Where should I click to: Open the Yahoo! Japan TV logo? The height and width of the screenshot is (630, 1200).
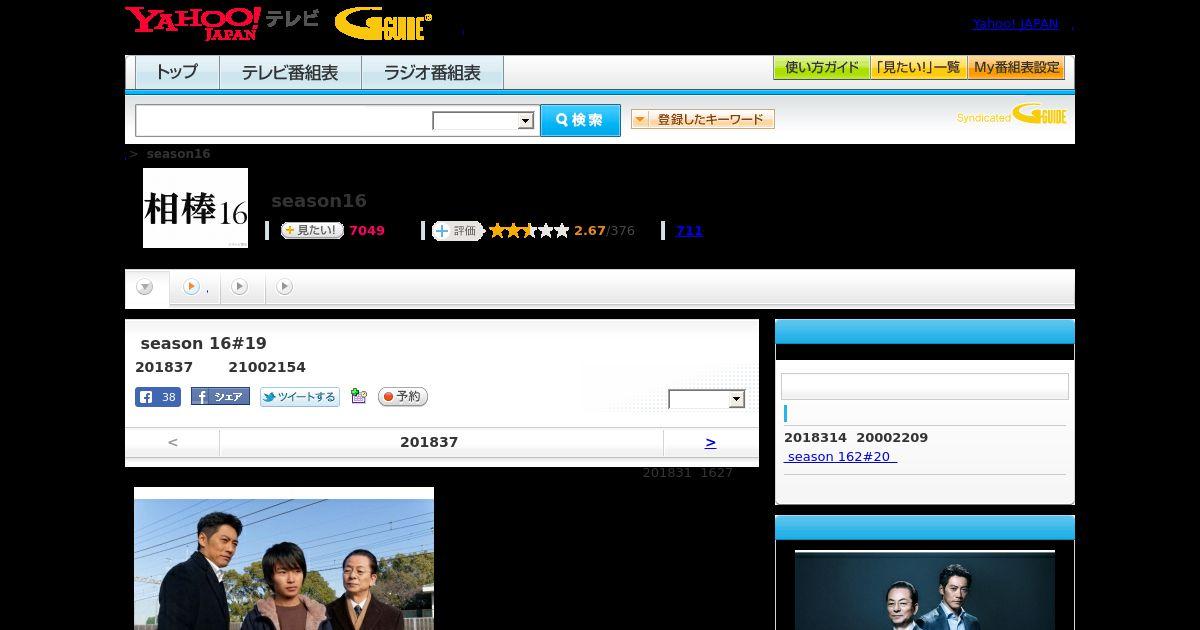click(222, 24)
